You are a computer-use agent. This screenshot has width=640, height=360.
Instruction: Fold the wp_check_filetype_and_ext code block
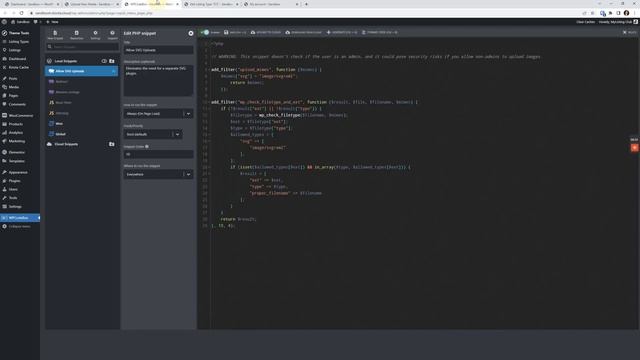(209, 102)
